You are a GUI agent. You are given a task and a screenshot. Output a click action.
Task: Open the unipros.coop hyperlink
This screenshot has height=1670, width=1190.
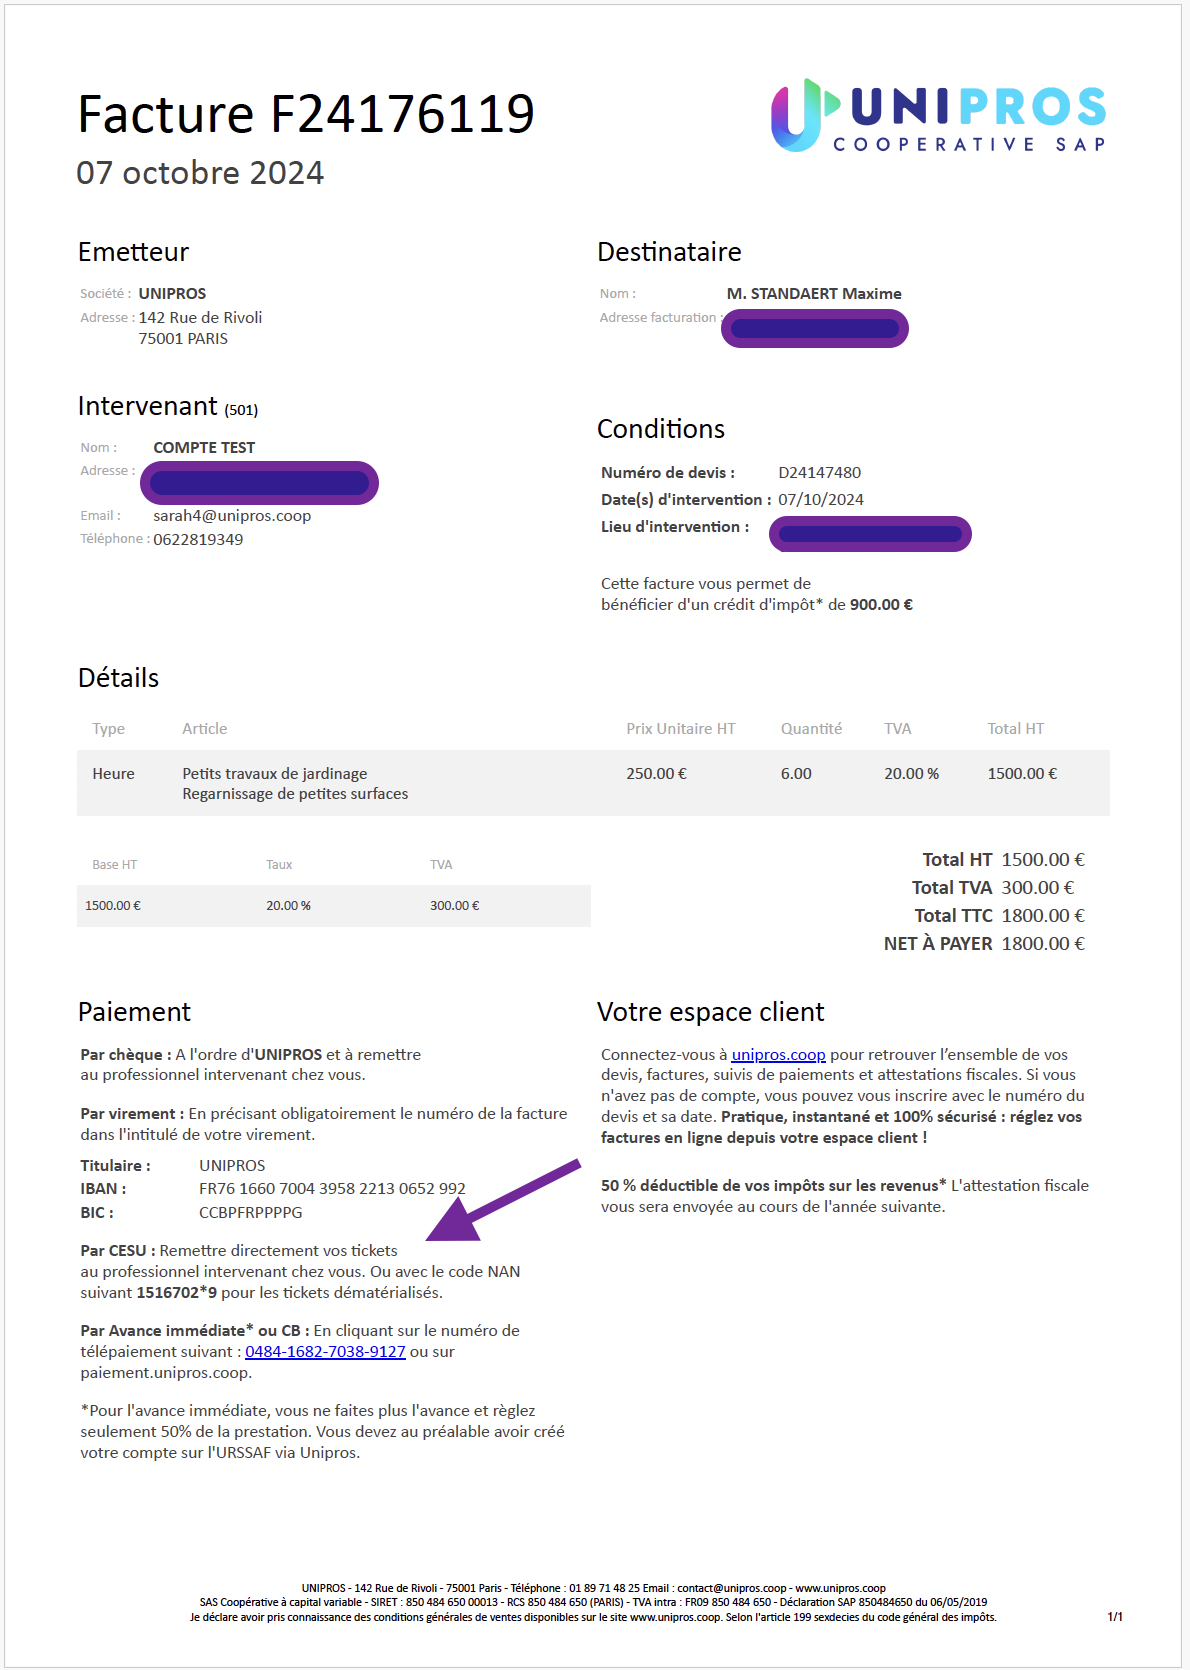click(778, 1055)
